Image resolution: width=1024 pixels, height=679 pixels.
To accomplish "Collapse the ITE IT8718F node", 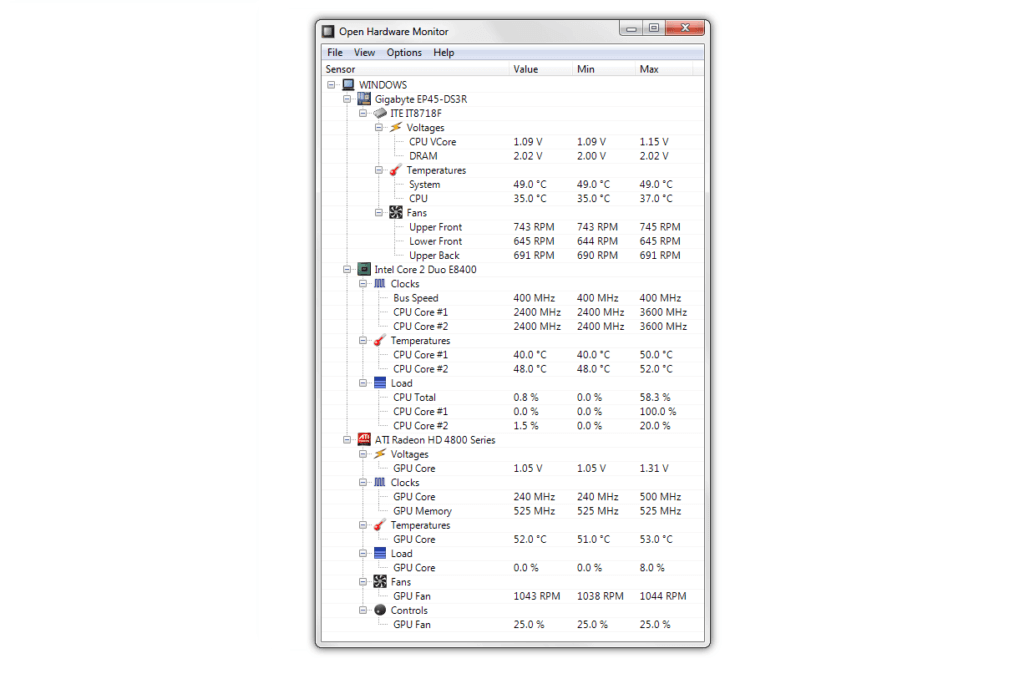I will (363, 114).
